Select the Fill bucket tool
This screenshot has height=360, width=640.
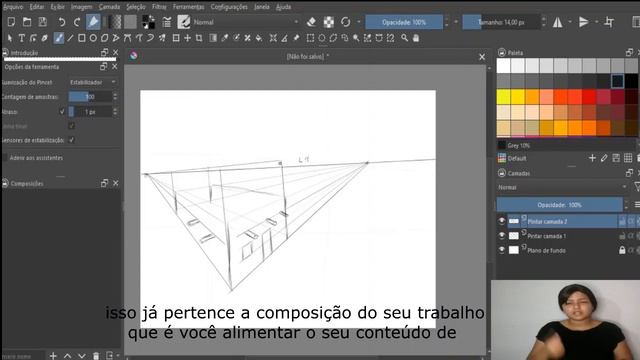(259, 38)
